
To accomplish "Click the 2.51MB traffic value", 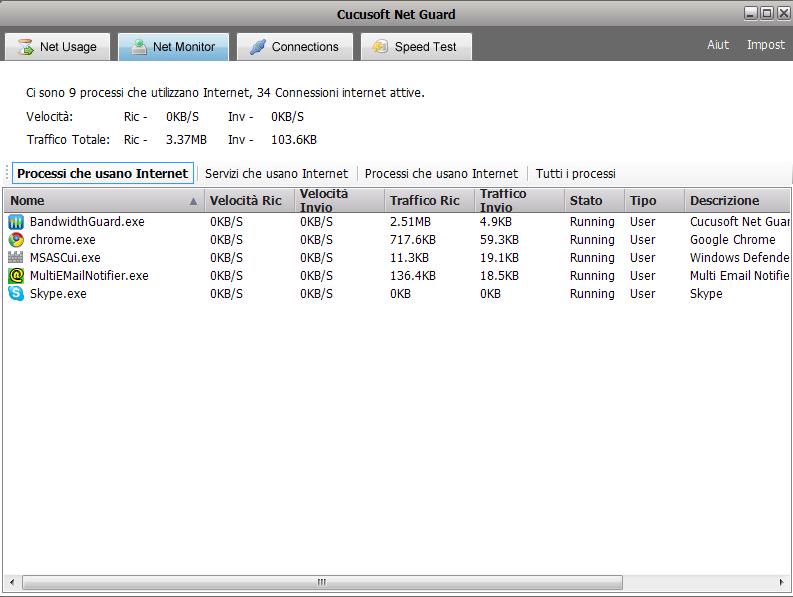I will (x=410, y=222).
